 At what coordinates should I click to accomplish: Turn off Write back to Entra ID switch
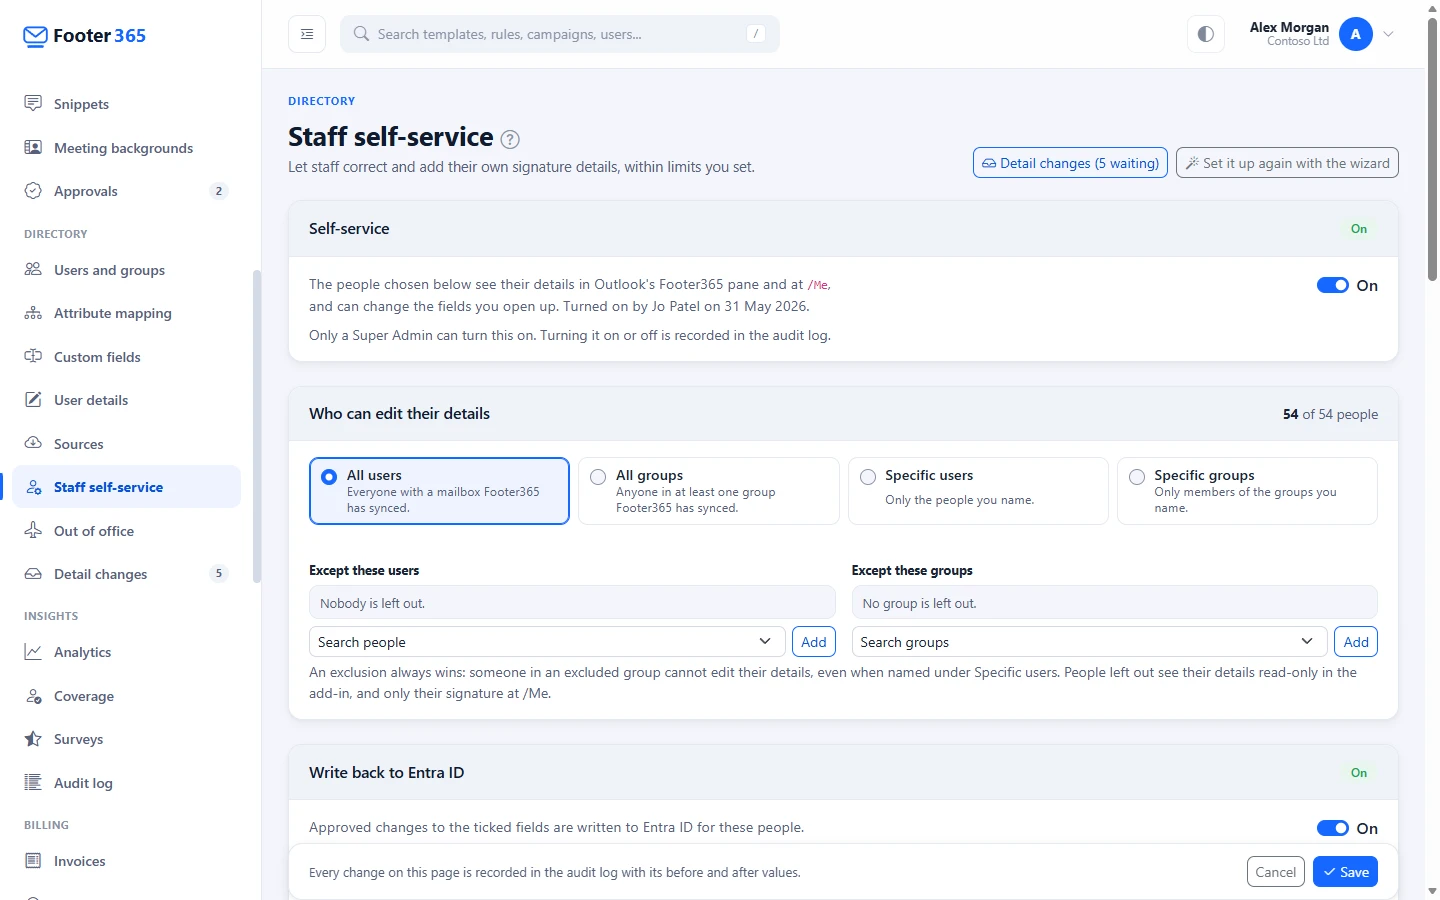(1332, 828)
